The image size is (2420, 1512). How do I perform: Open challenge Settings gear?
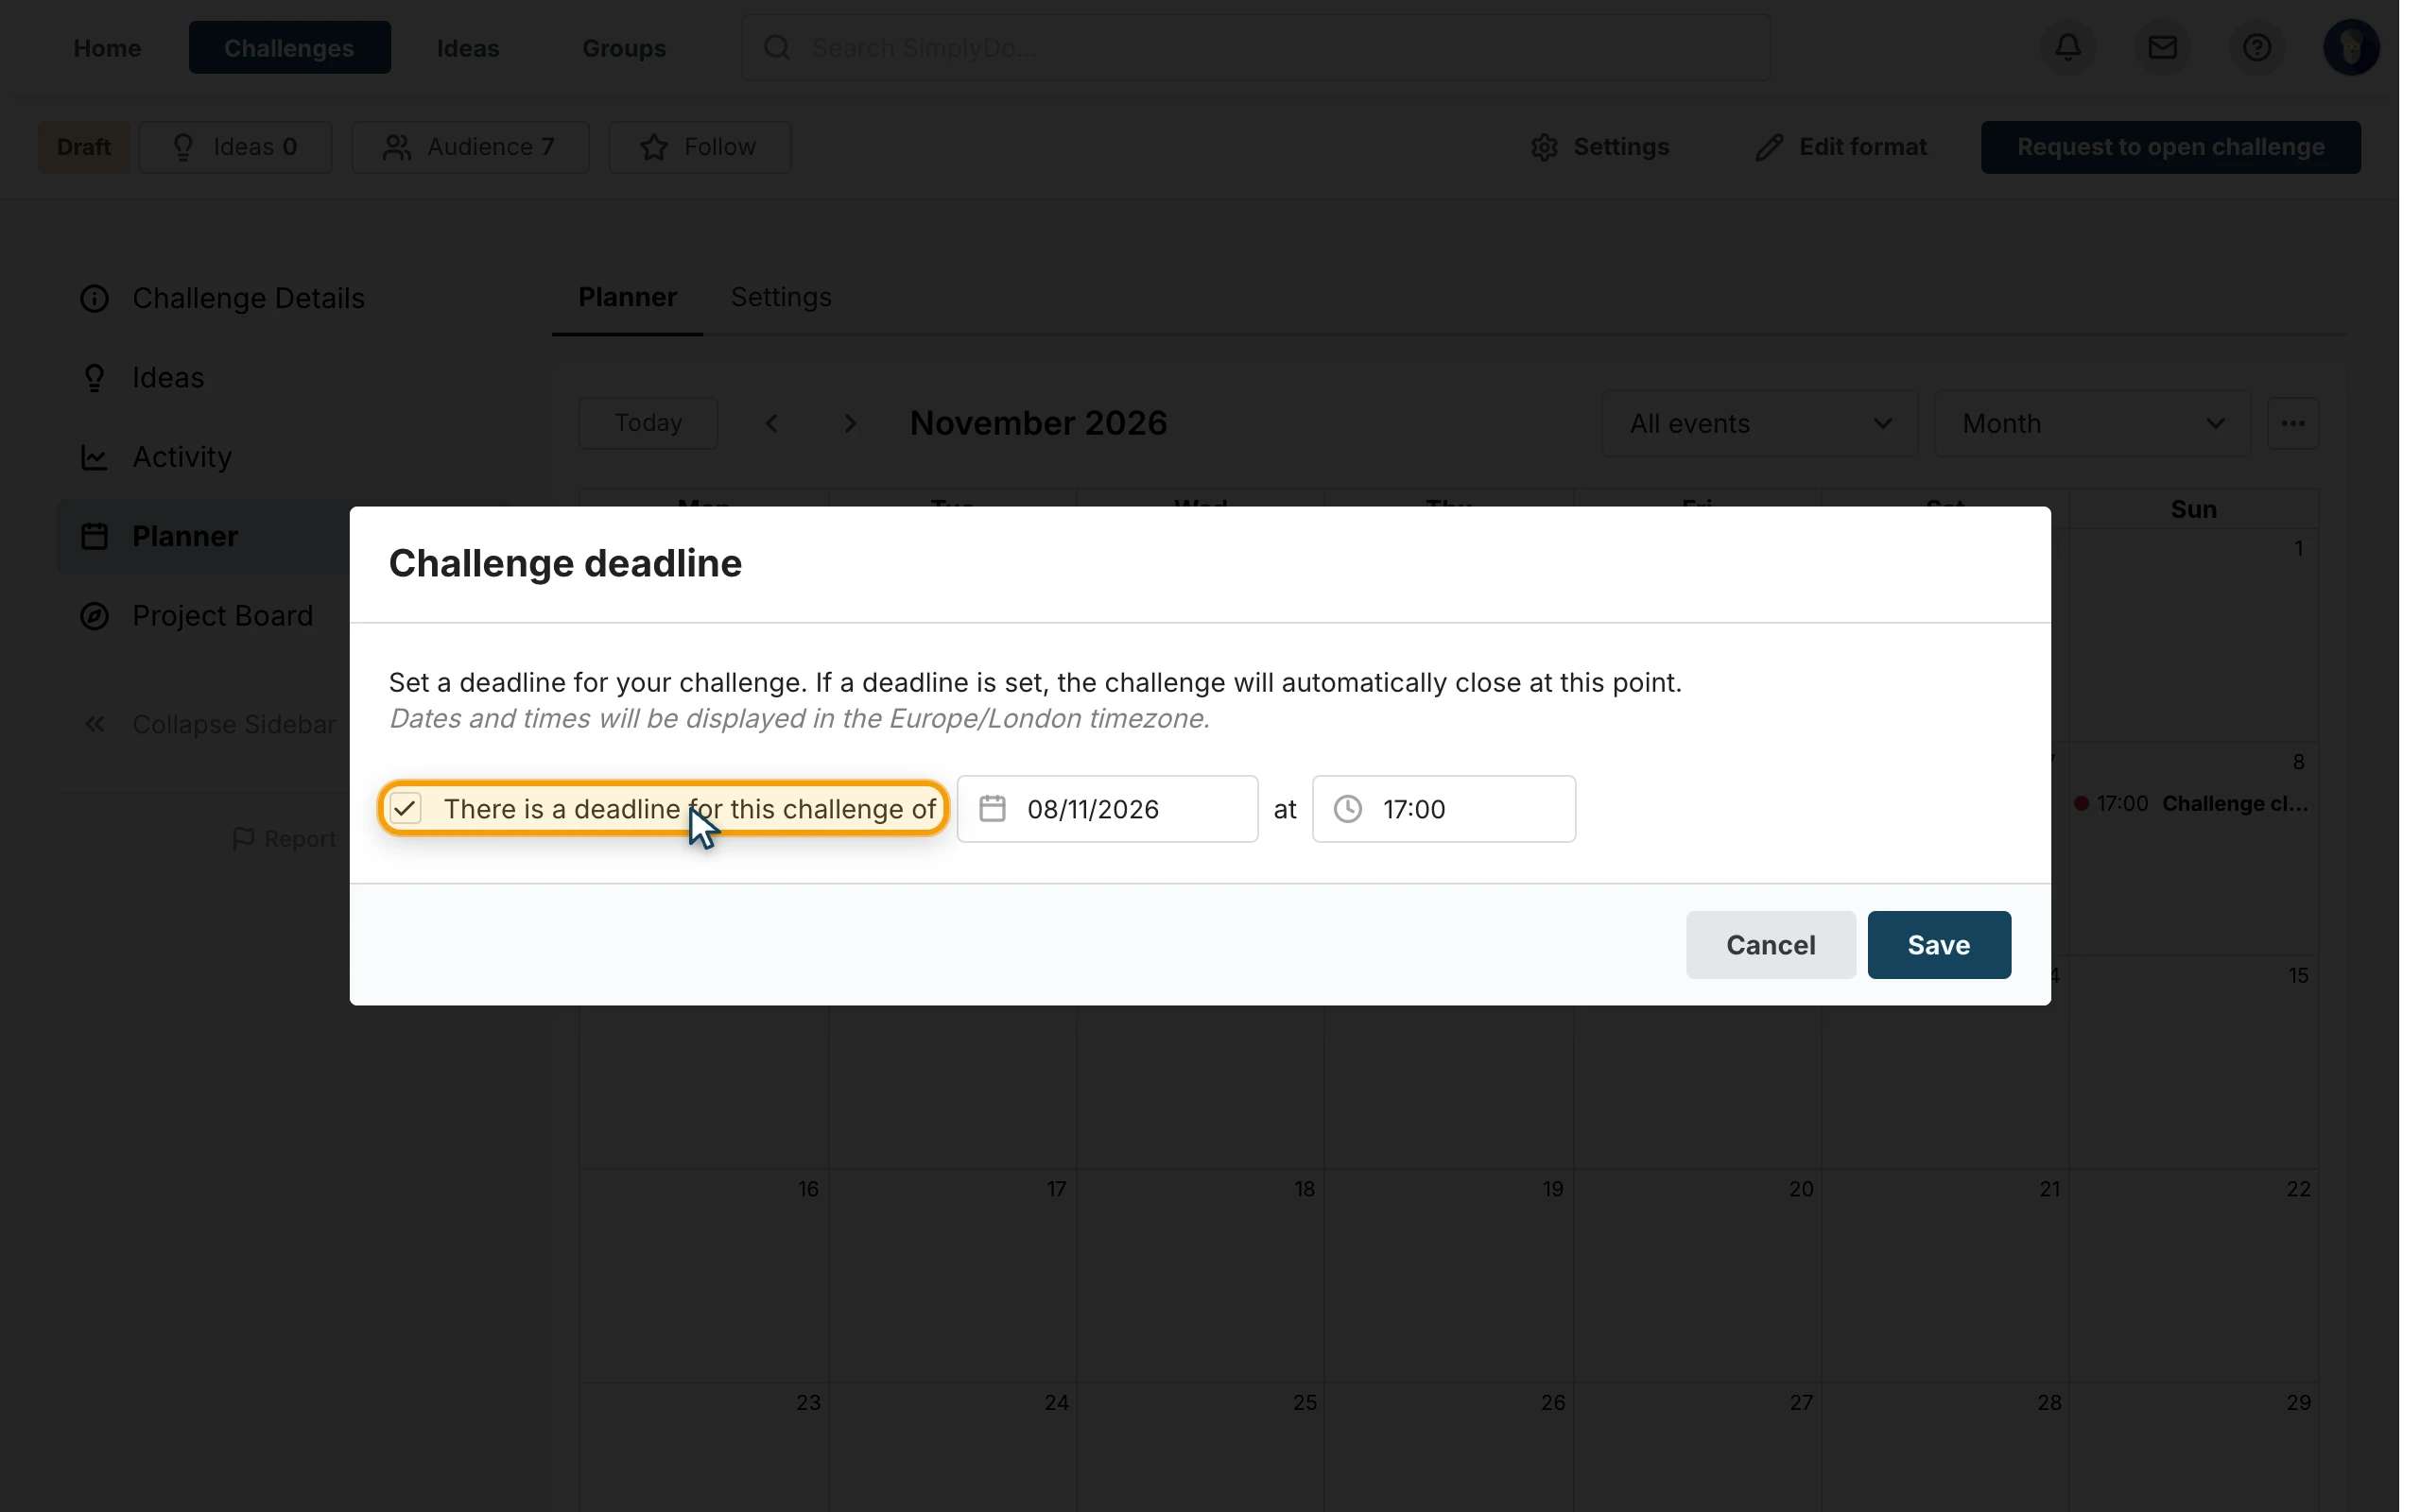click(1599, 147)
